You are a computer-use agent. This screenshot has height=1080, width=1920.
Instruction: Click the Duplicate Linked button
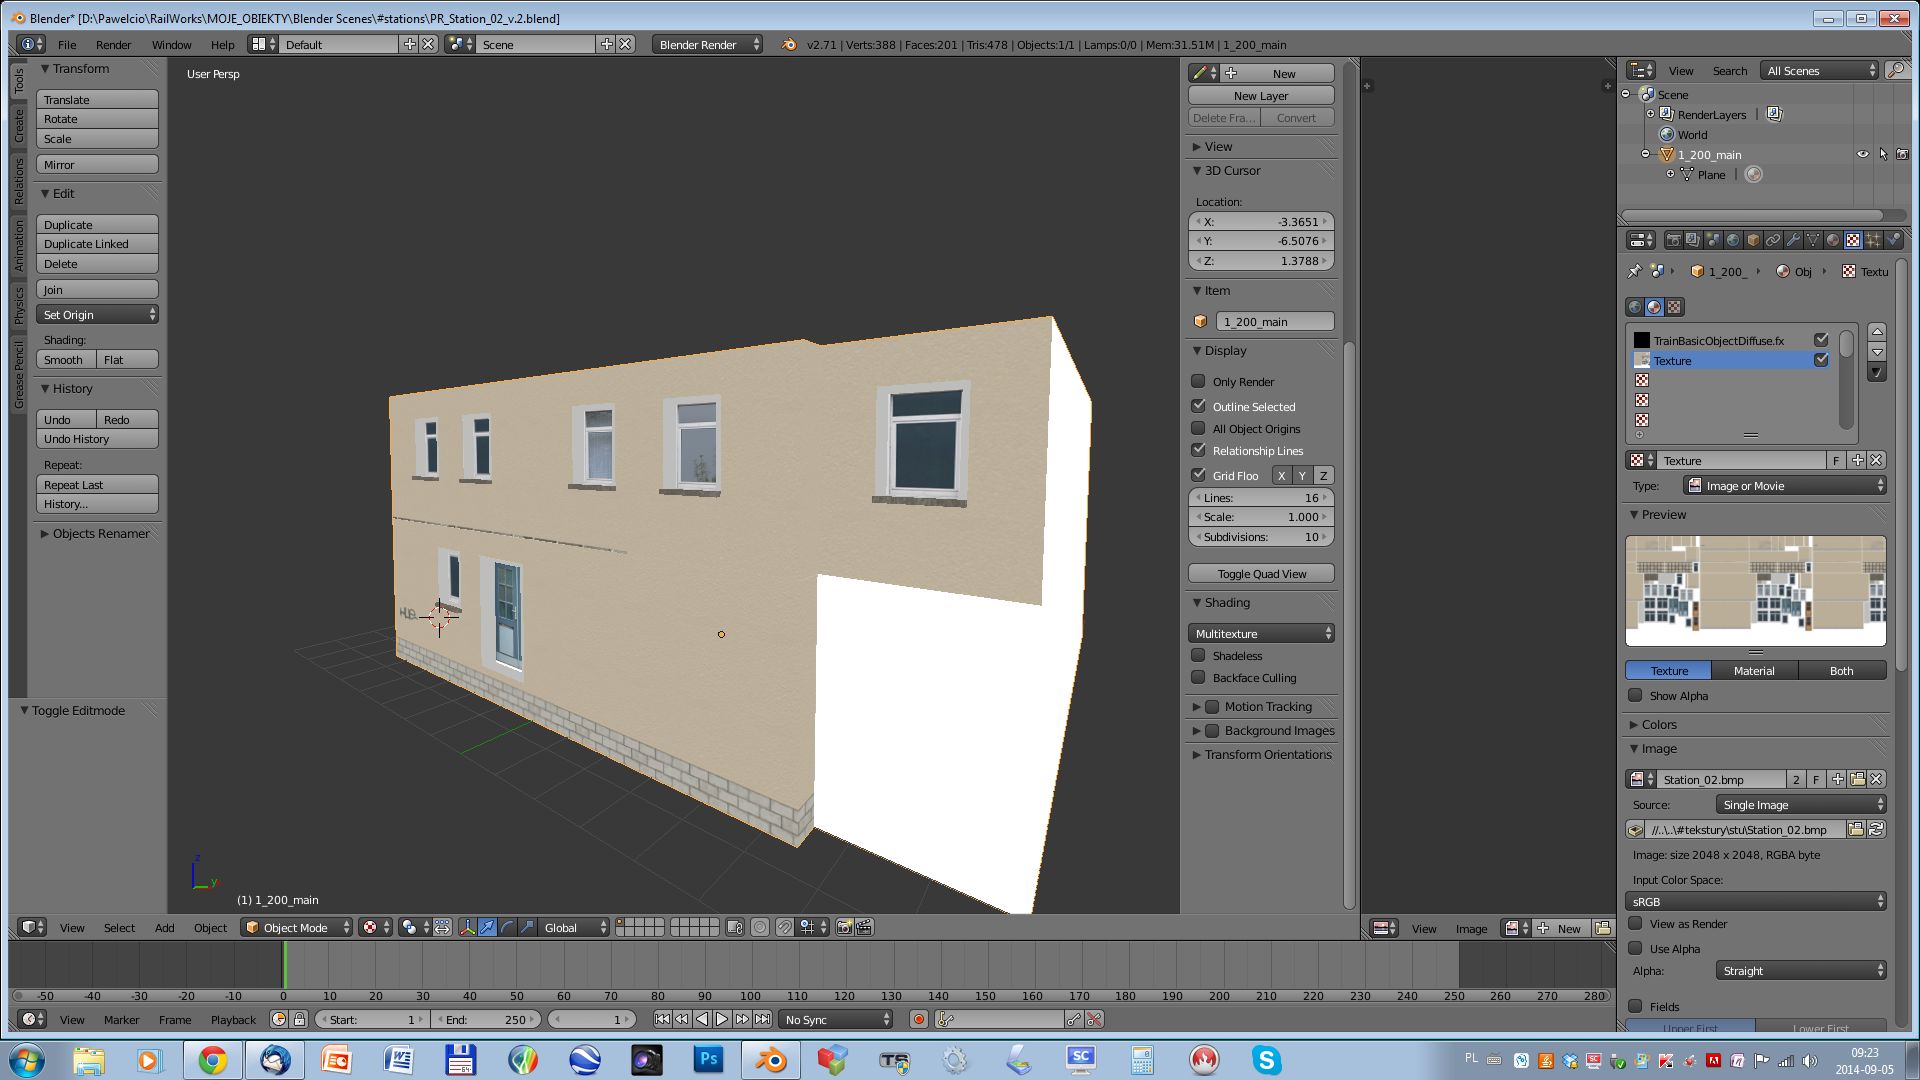coord(97,244)
